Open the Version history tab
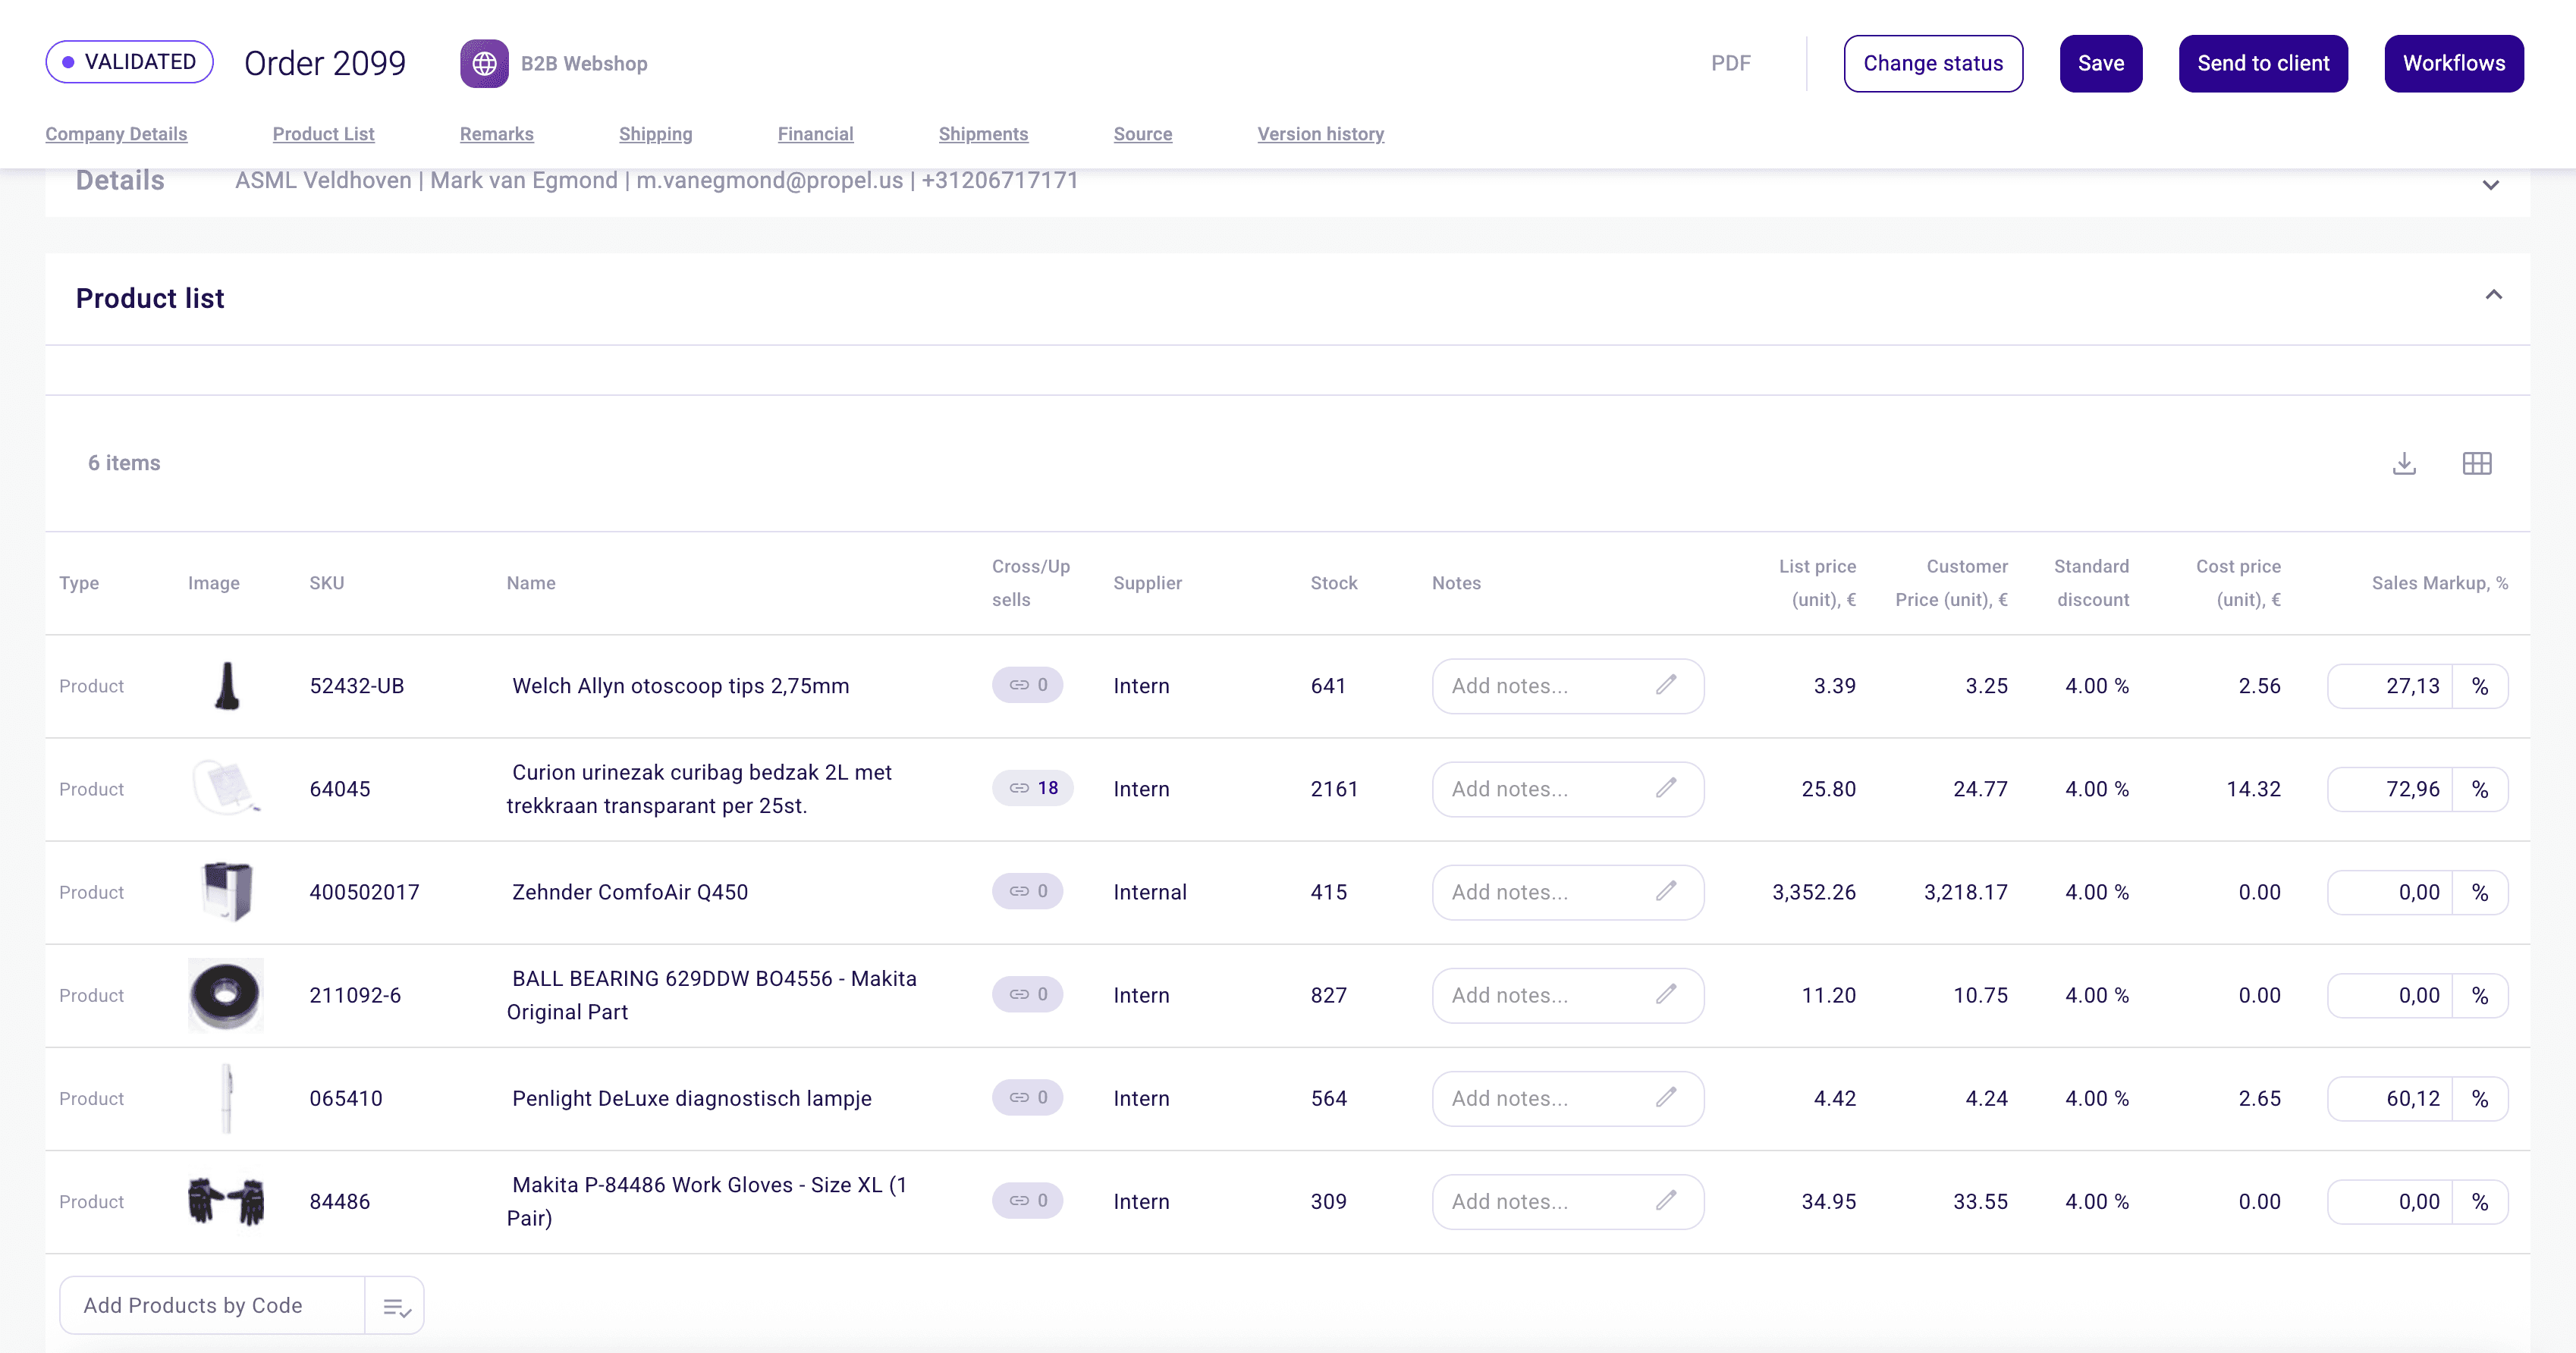This screenshot has height=1353, width=2576. (x=1320, y=134)
